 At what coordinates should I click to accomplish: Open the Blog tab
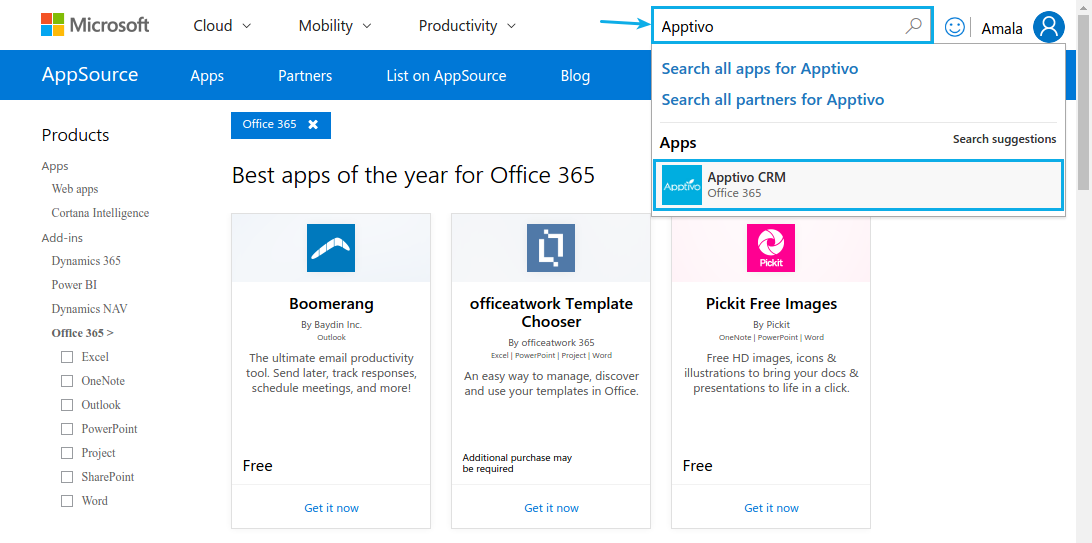(575, 76)
